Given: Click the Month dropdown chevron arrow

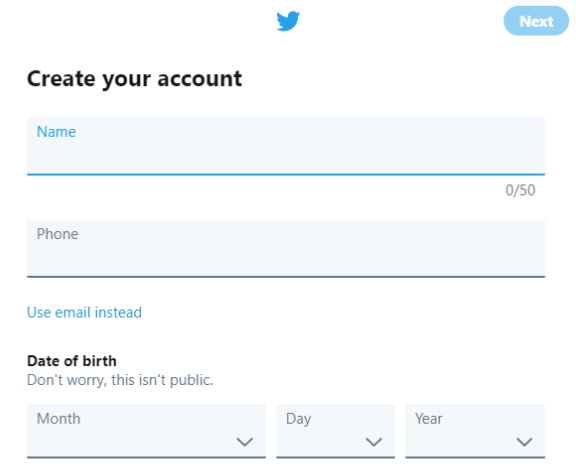Looking at the screenshot, I should pos(245,442).
